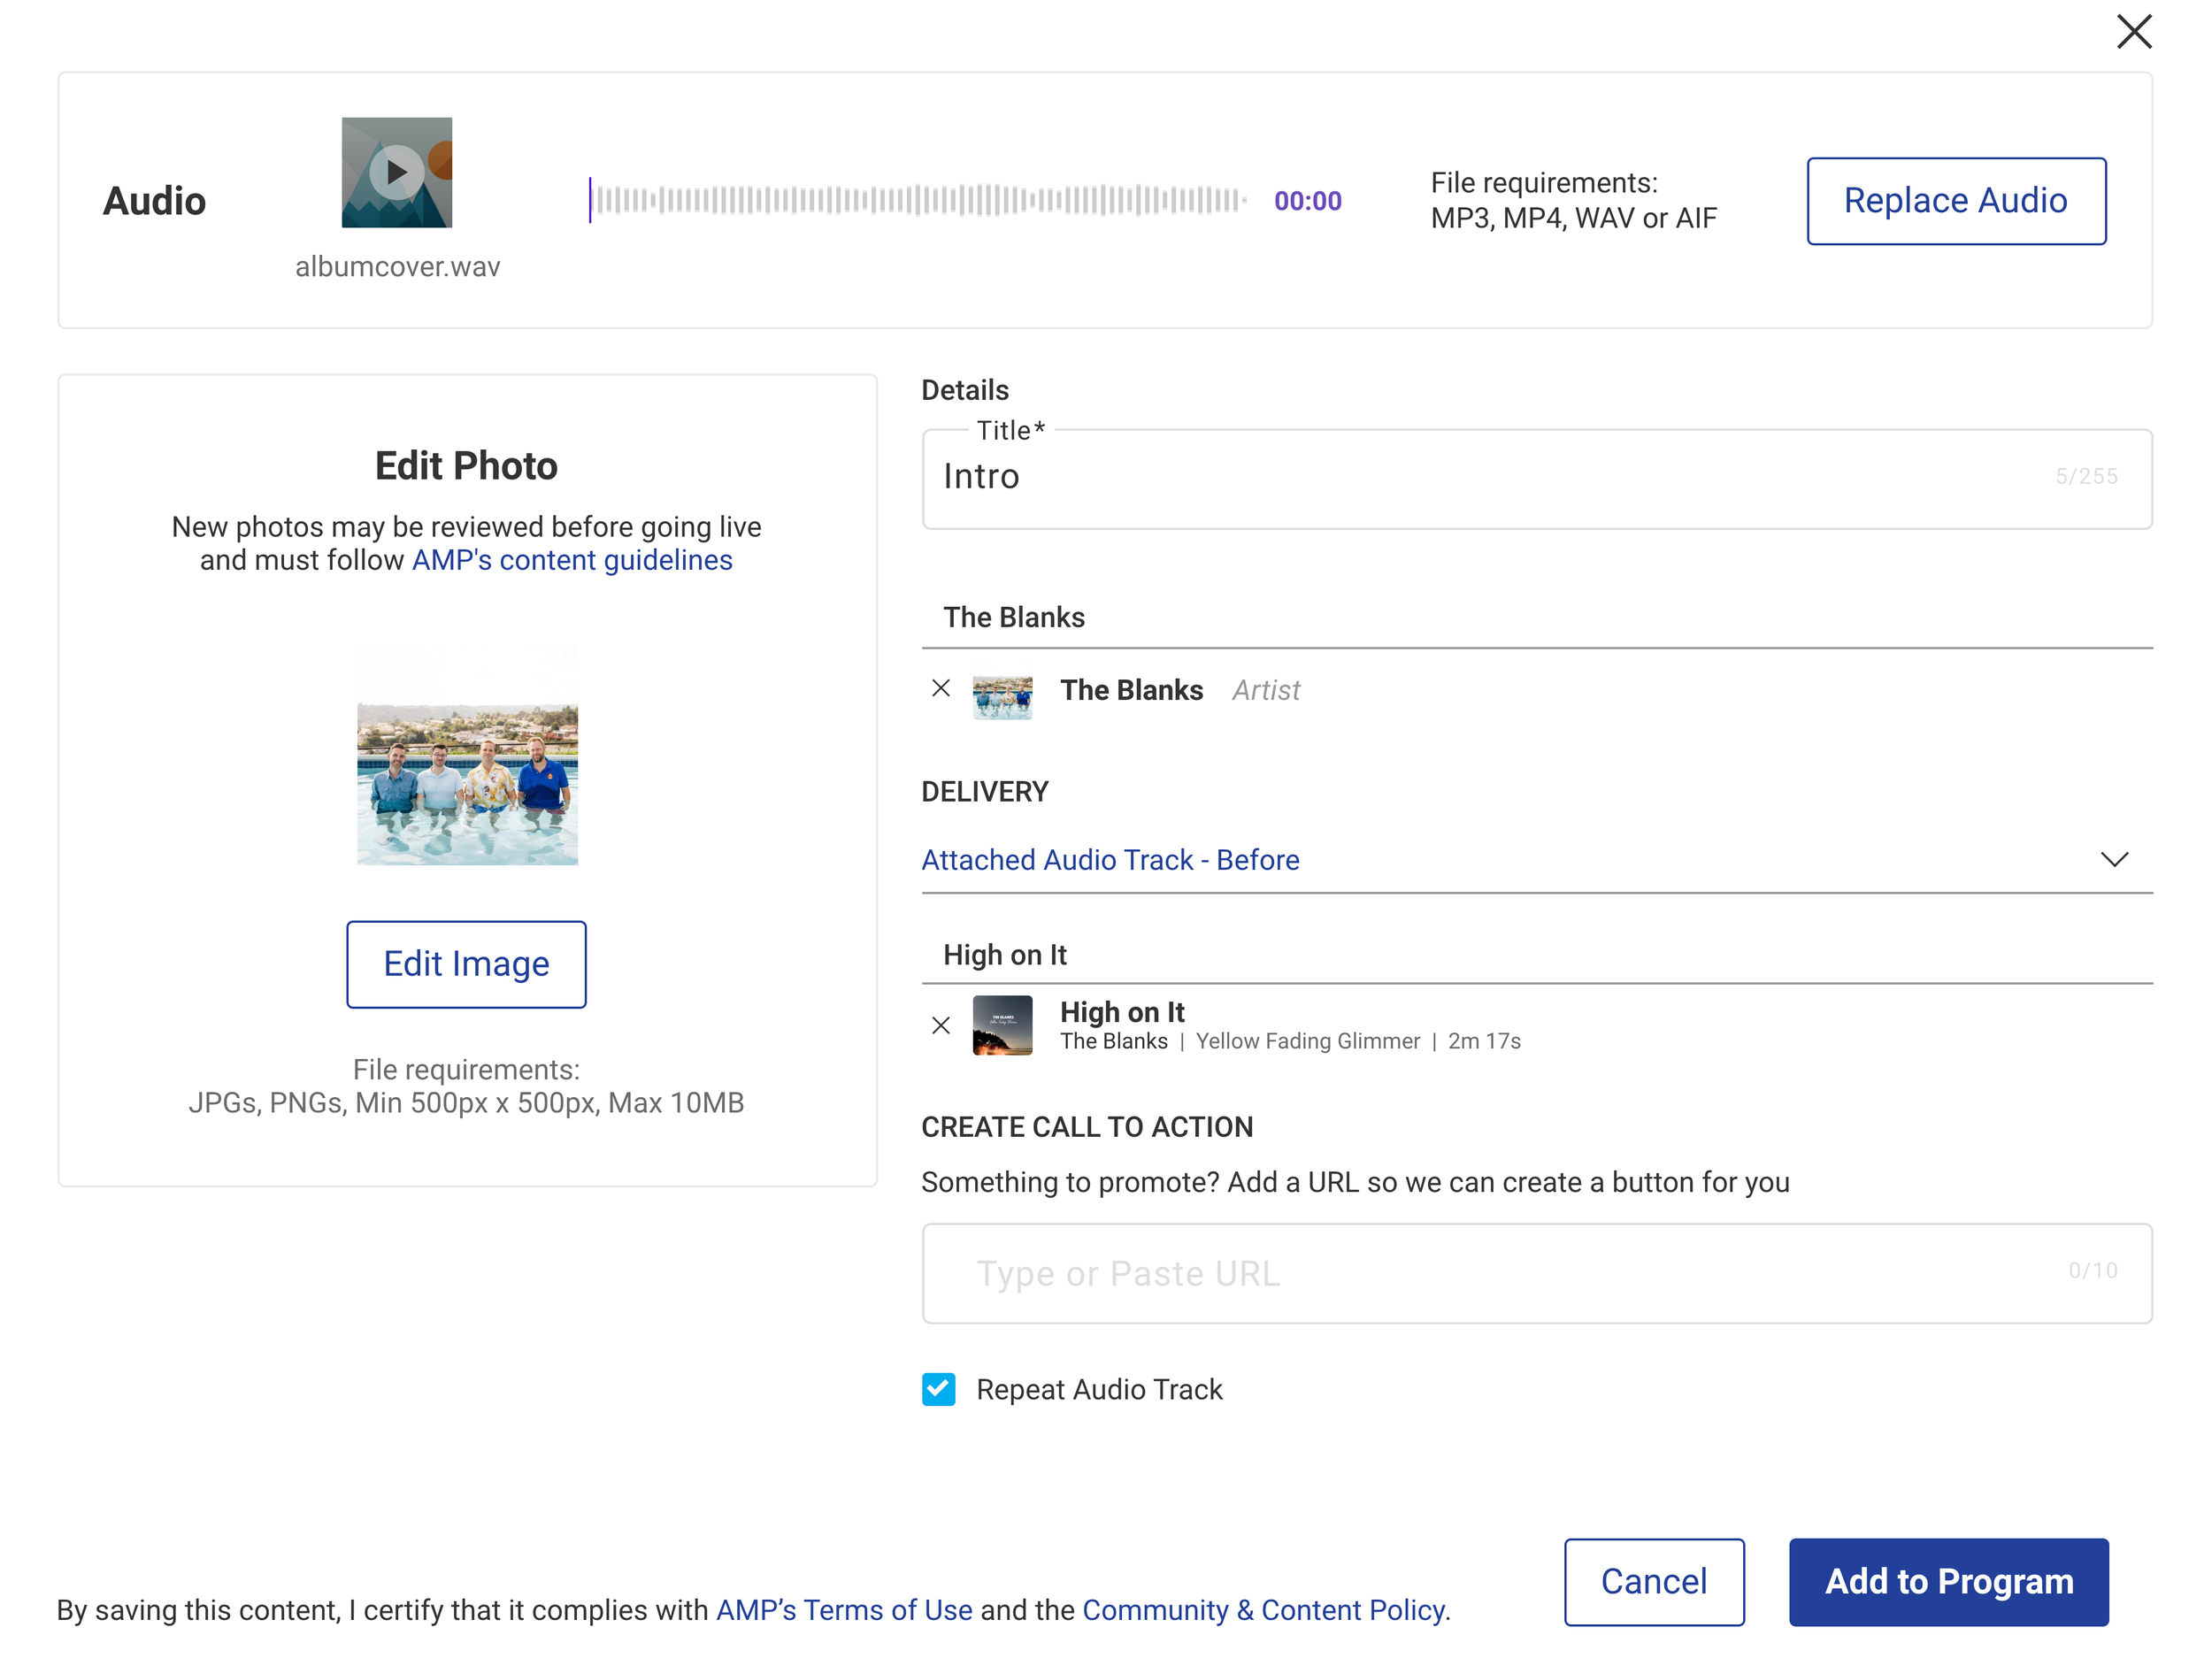Viewport: 2212px width, 1658px height.
Task: Open the Delivery dropdown chevron
Action: (x=2113, y=859)
